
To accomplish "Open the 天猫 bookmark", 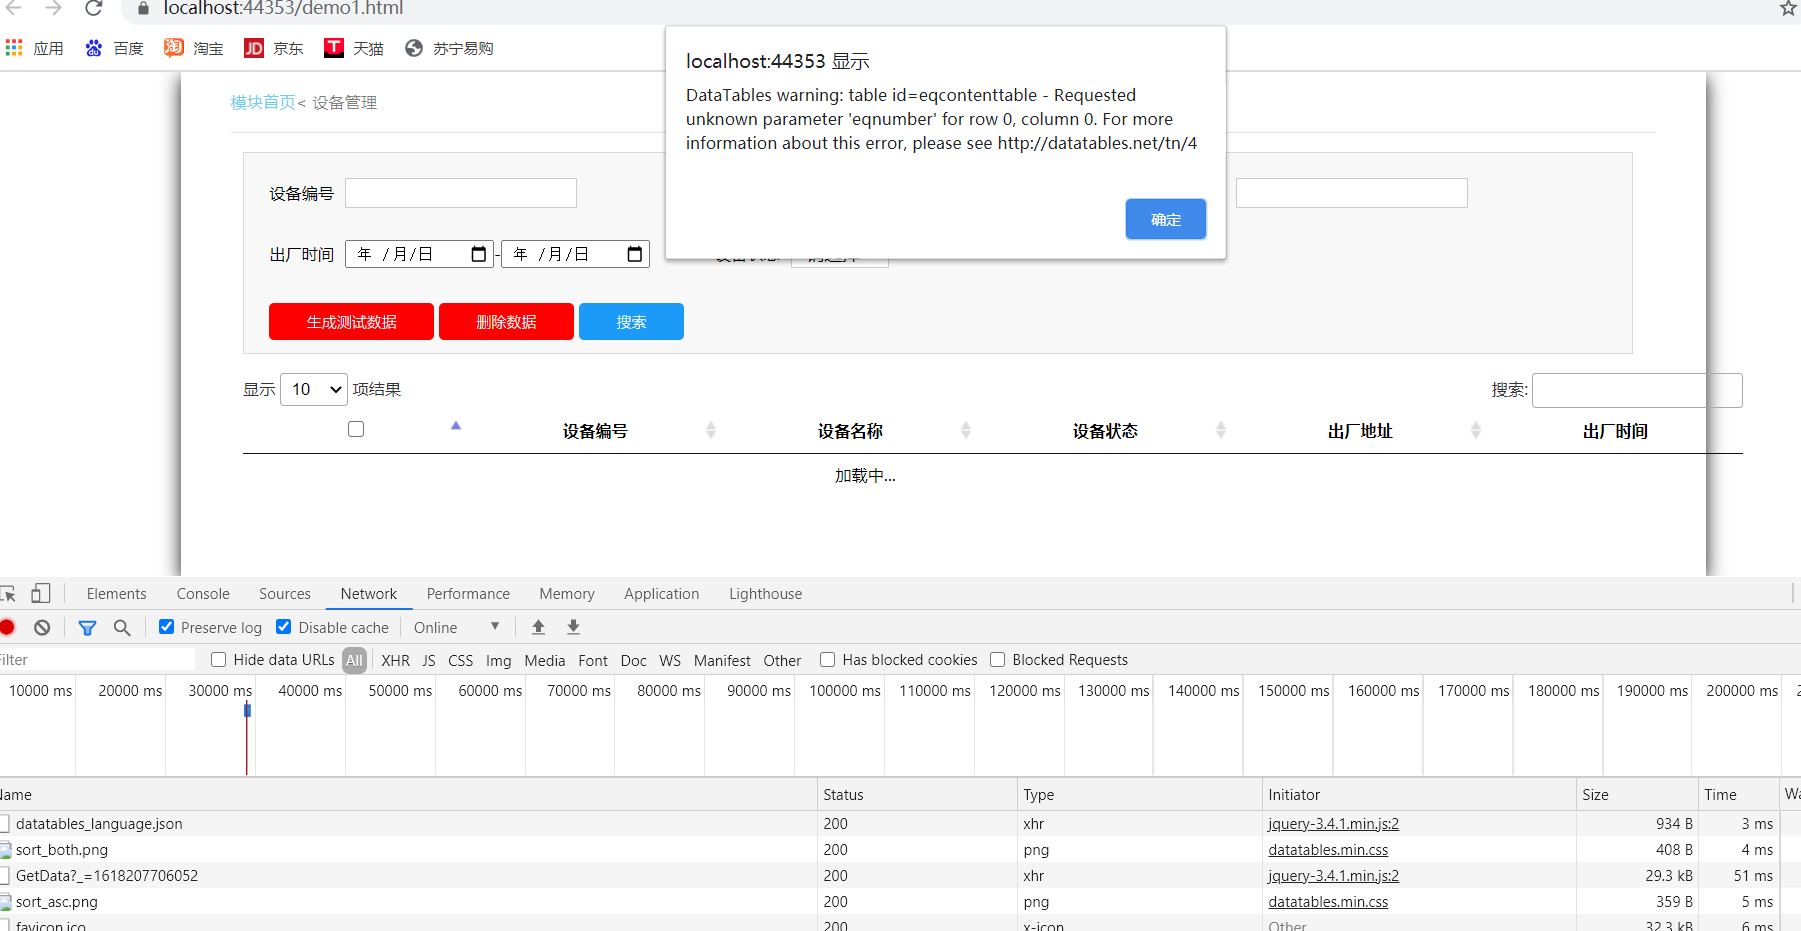I will (354, 48).
